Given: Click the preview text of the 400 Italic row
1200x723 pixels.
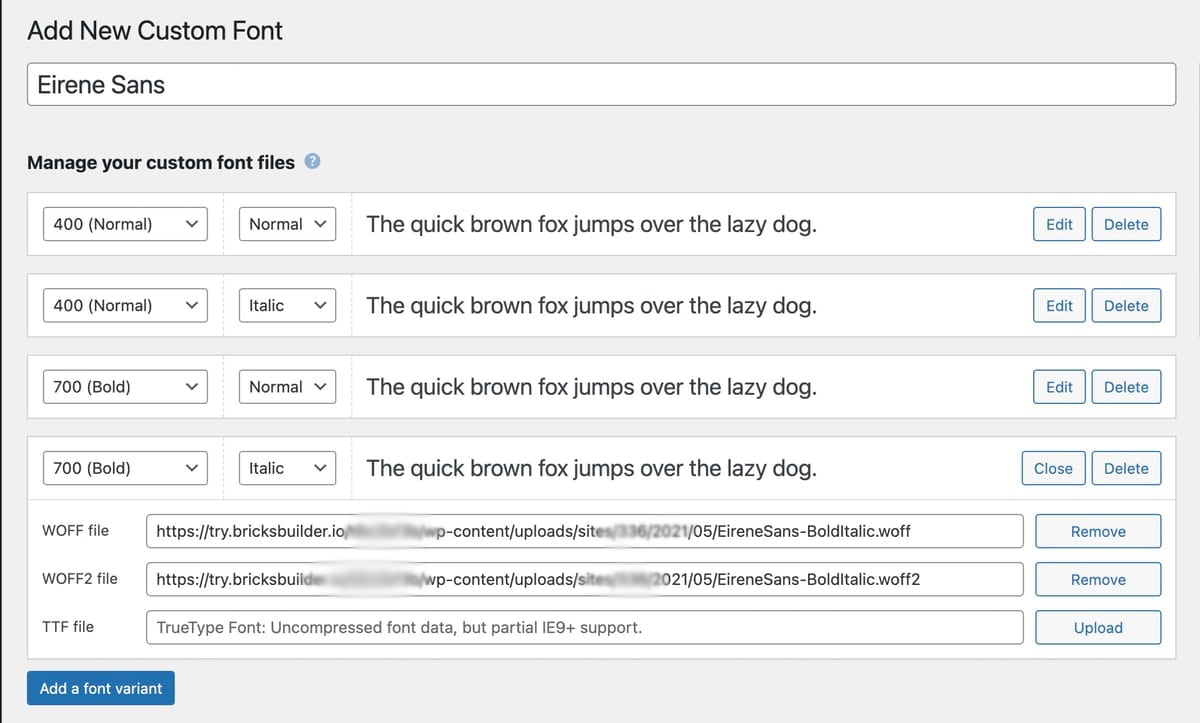Looking at the screenshot, I should point(591,305).
